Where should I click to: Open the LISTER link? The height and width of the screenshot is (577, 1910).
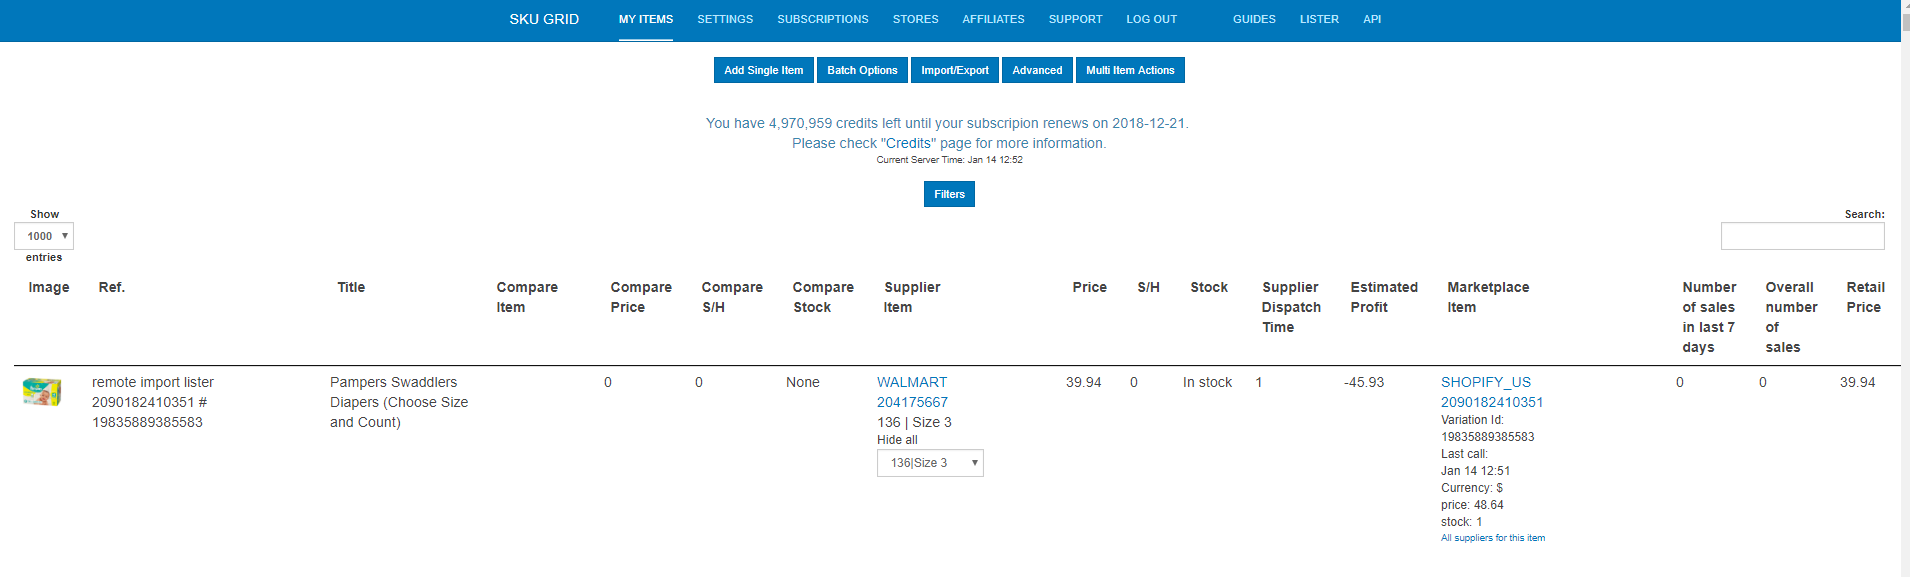(1319, 19)
